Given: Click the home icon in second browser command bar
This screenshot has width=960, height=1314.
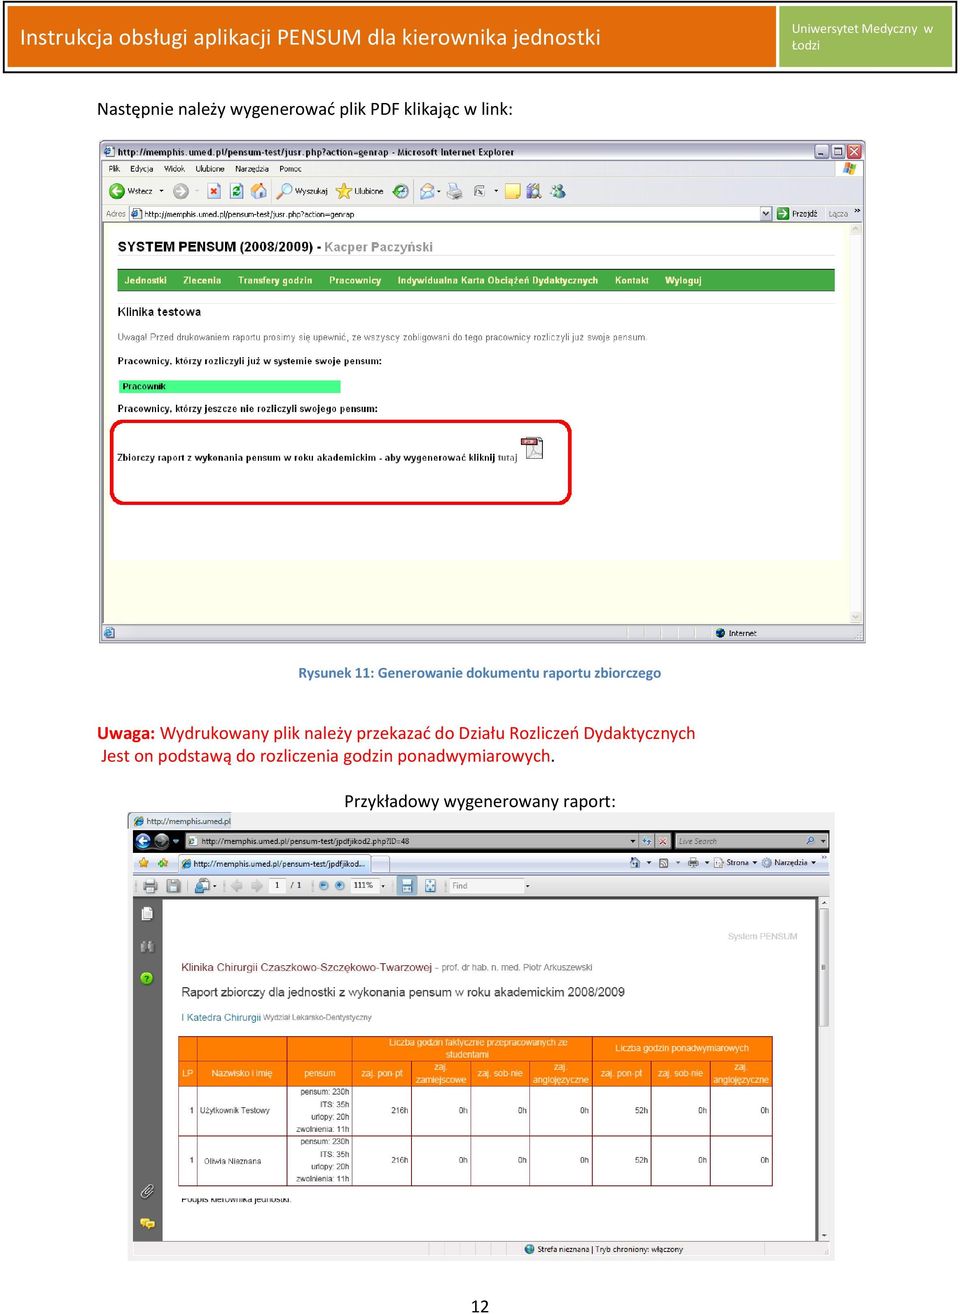Looking at the screenshot, I should pos(634,862).
